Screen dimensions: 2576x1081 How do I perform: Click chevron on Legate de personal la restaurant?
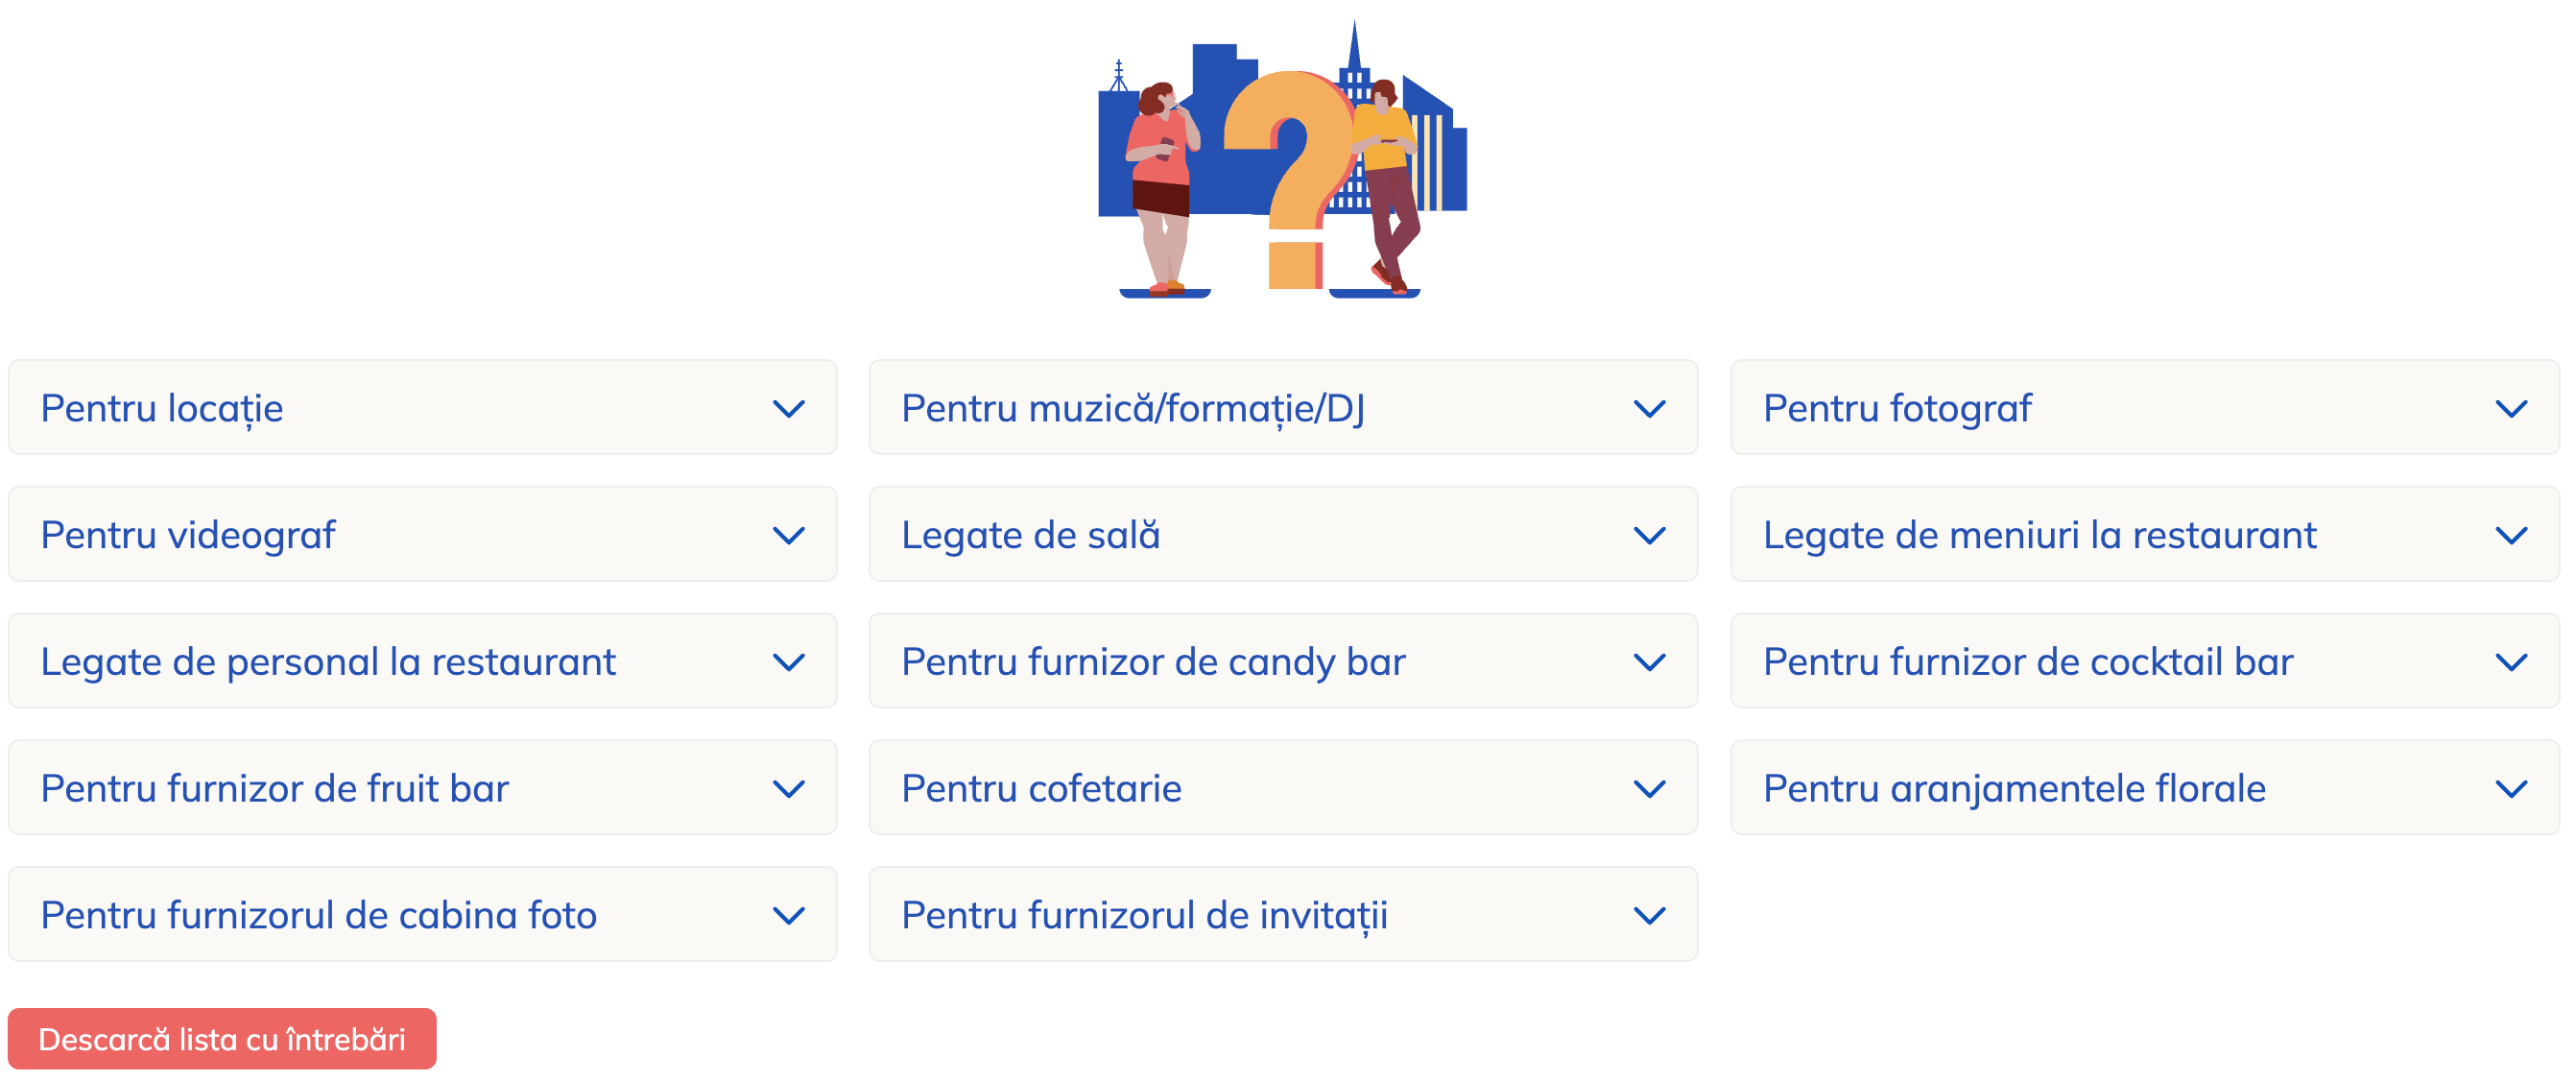[788, 662]
